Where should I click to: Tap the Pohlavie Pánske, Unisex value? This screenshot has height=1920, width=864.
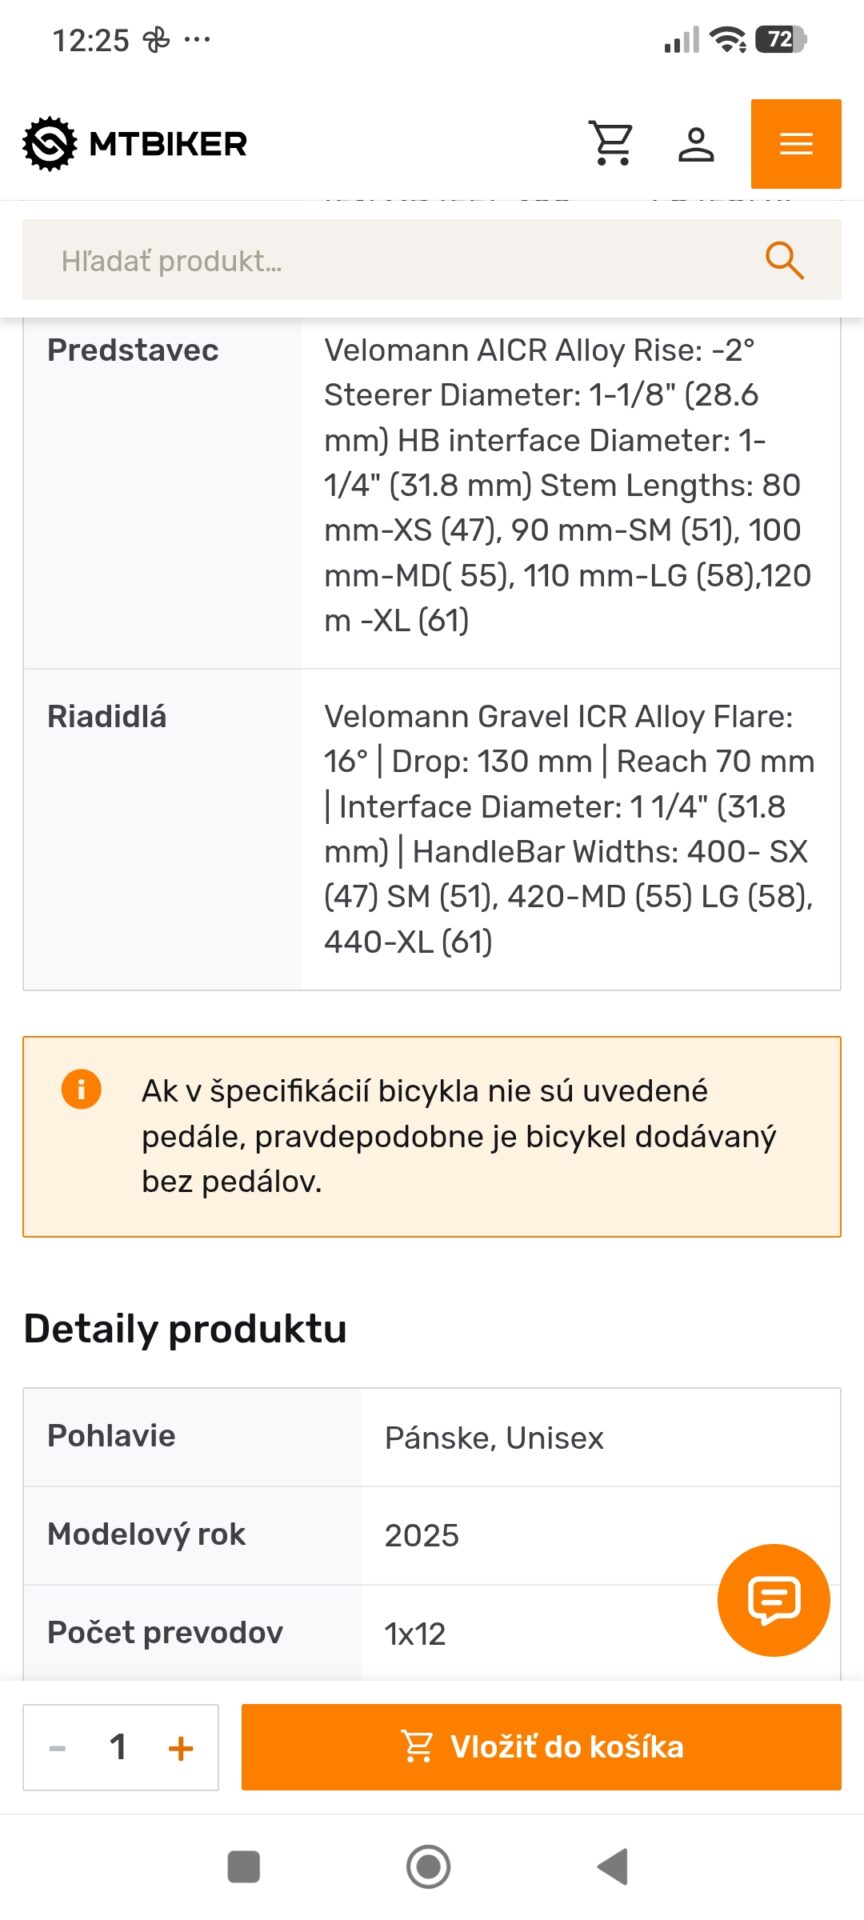coord(494,1438)
